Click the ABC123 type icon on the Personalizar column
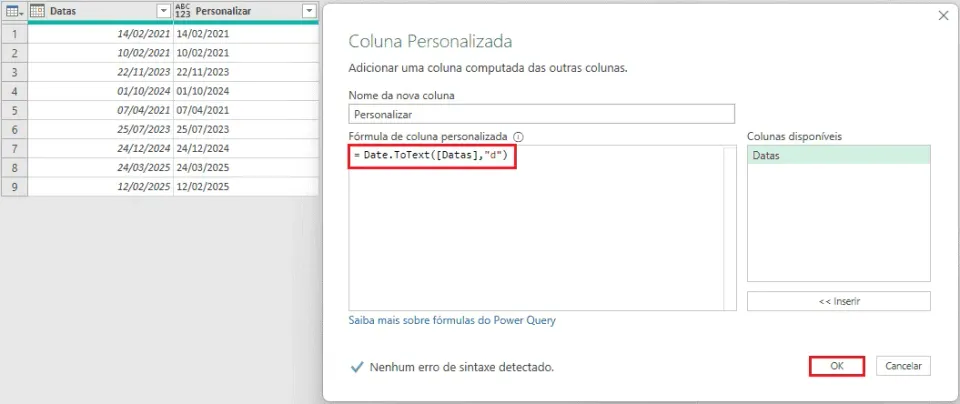This screenshot has height=404, width=960. 182,11
